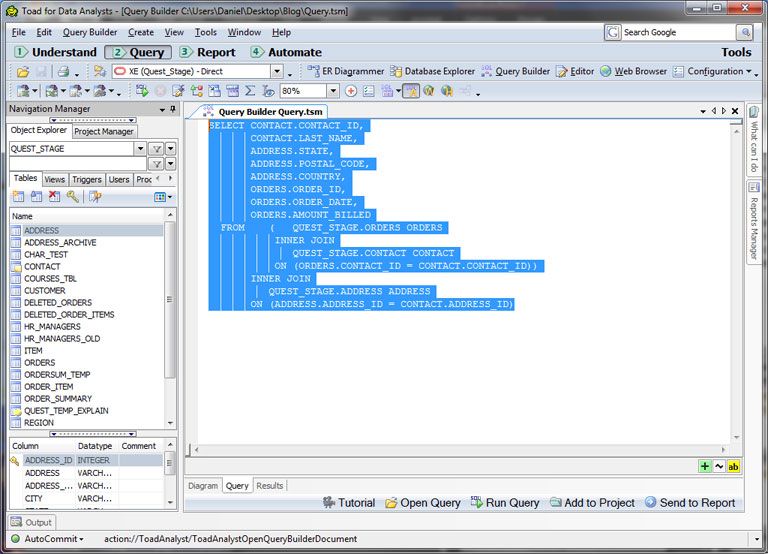The width and height of the screenshot is (768, 554).
Task: Go to the Report step
Action: 207,52
